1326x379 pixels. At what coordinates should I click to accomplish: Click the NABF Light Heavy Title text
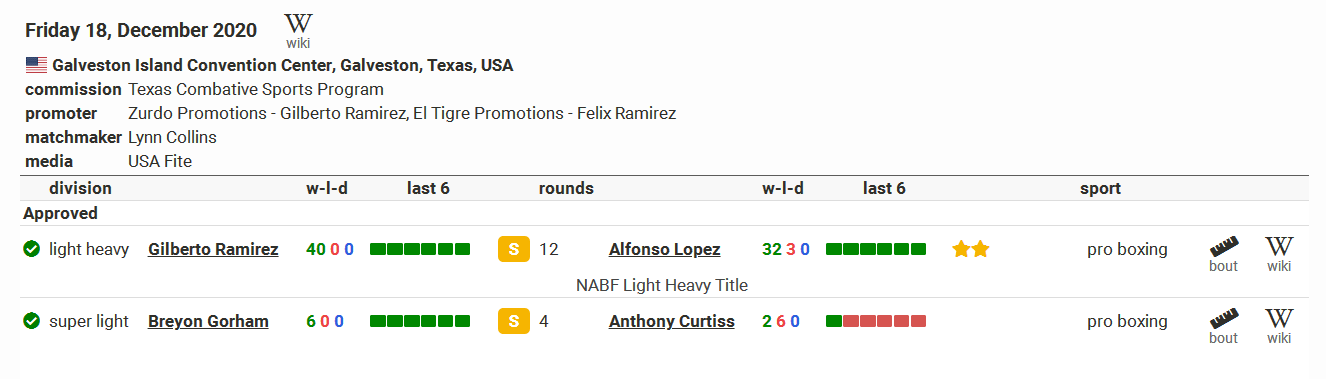click(662, 285)
